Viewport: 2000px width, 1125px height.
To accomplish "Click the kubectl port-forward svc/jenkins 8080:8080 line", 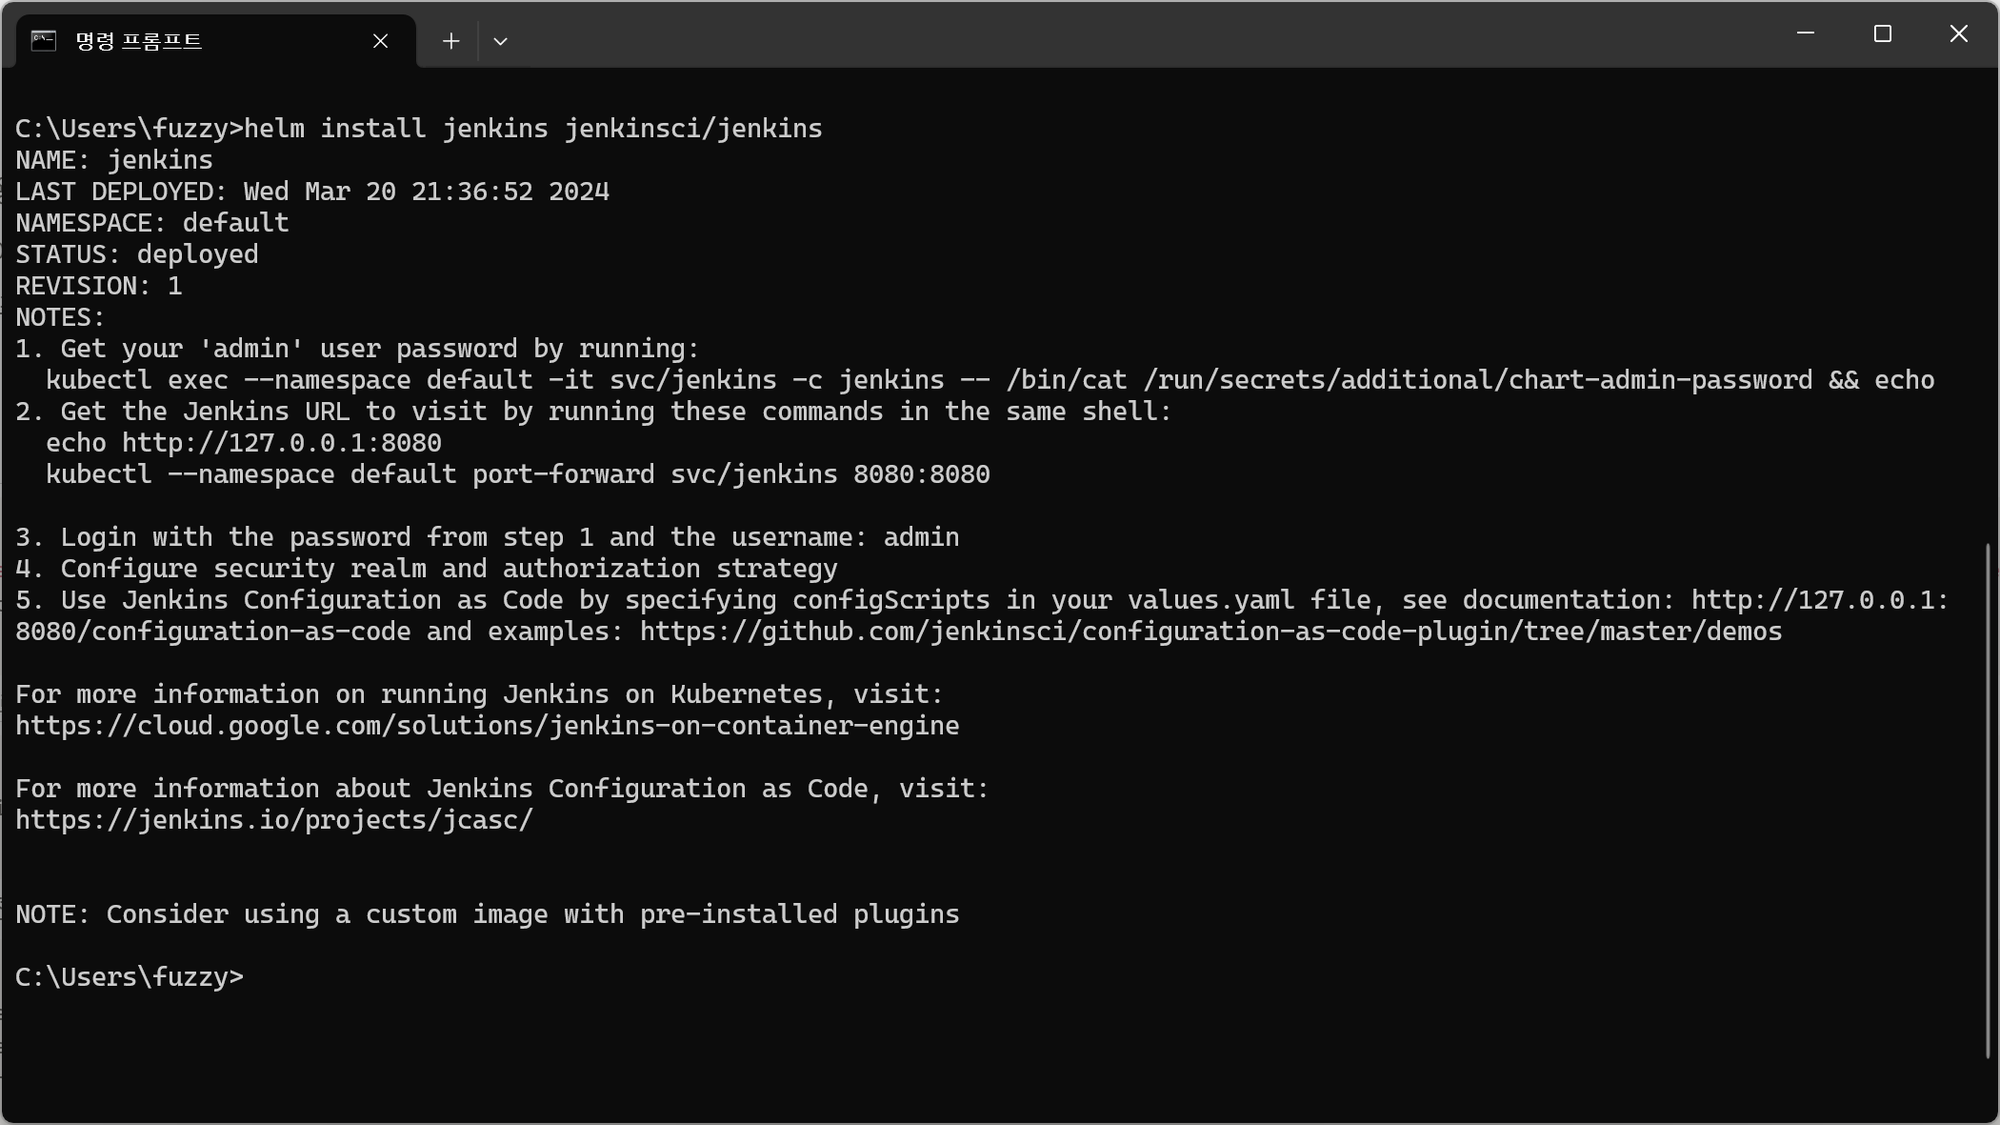I will [518, 474].
